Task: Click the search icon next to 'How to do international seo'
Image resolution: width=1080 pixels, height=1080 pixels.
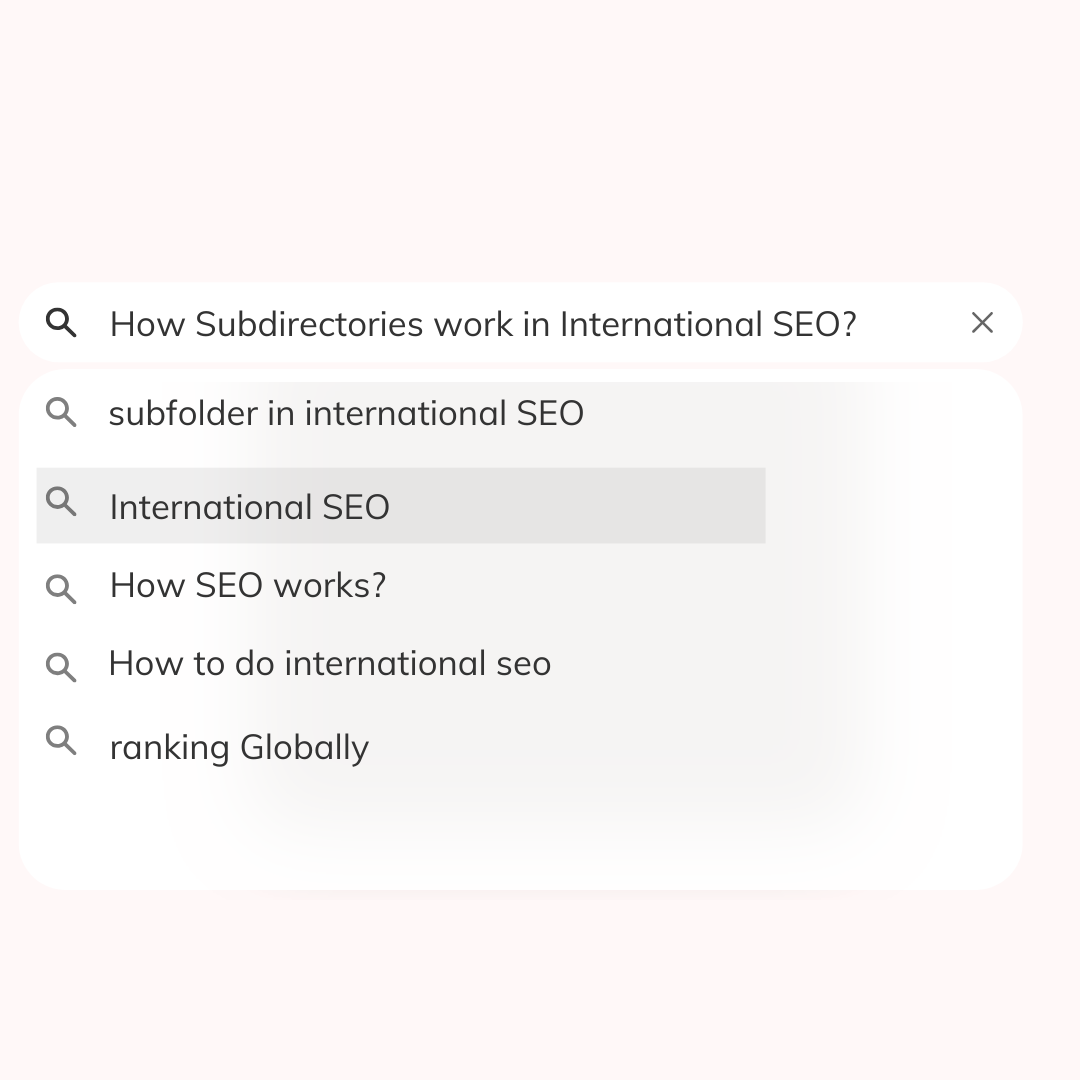Action: 61,667
